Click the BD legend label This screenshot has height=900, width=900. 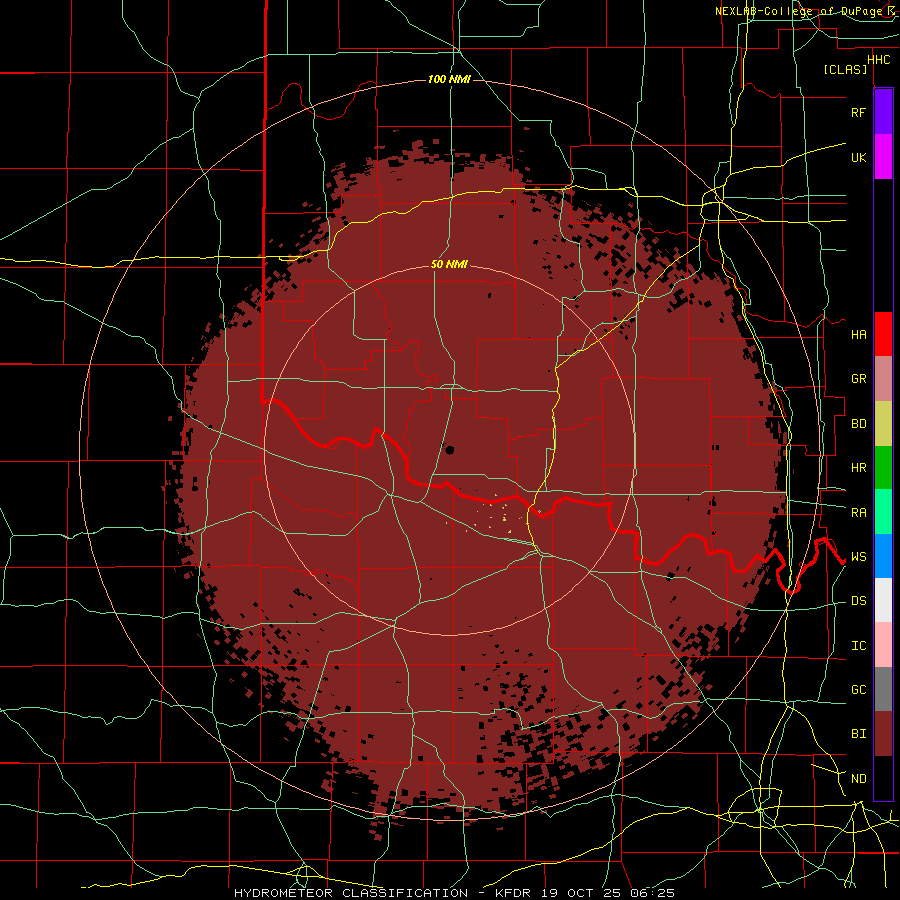(x=858, y=424)
